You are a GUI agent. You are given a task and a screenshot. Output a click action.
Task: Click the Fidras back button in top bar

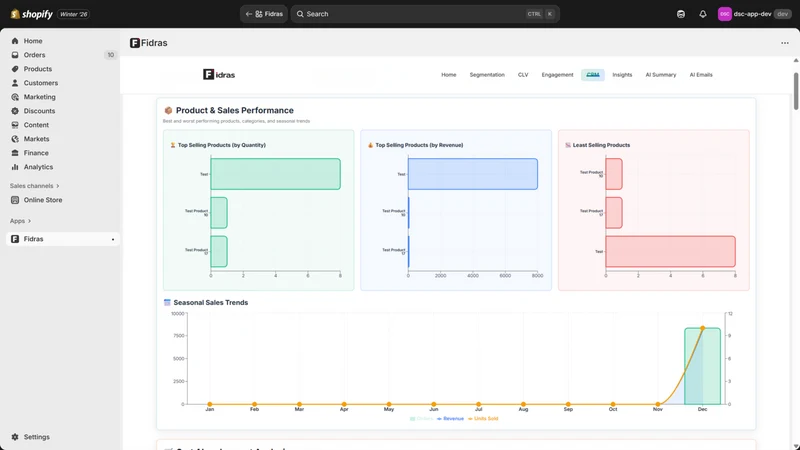(264, 14)
